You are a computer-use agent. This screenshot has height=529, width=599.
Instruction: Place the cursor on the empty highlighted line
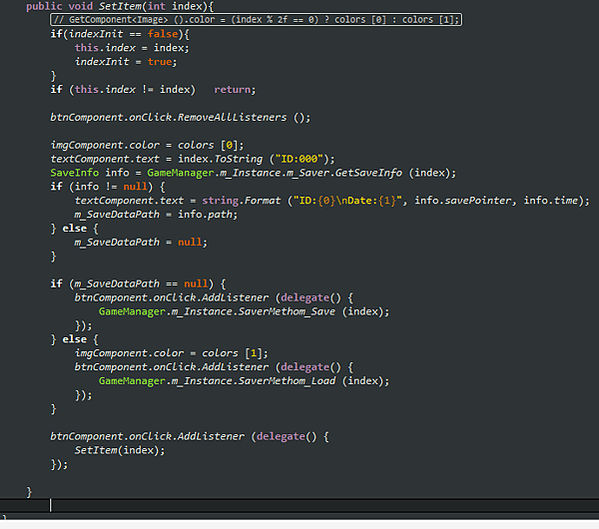pyautogui.click(x=300, y=505)
